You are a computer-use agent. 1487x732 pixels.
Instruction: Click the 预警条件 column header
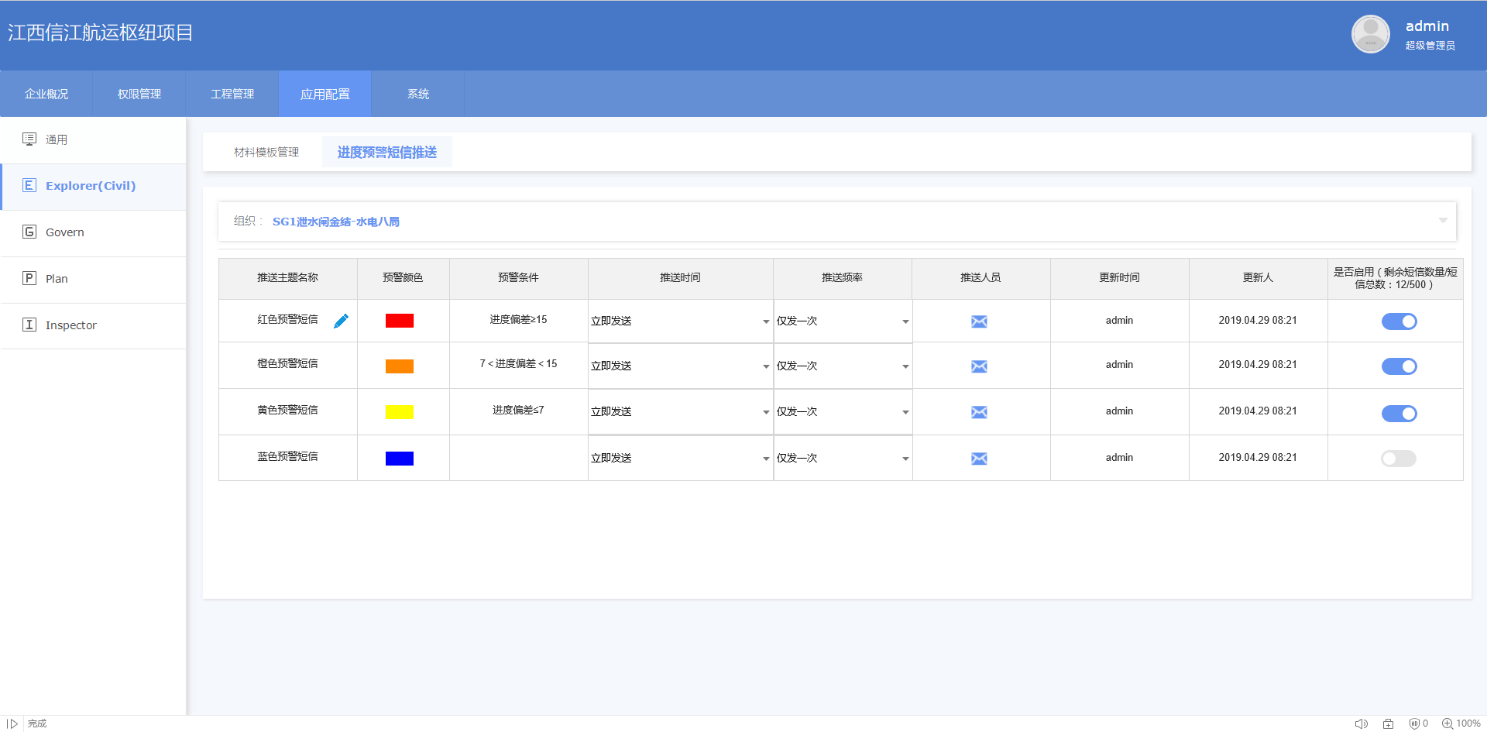(x=518, y=279)
